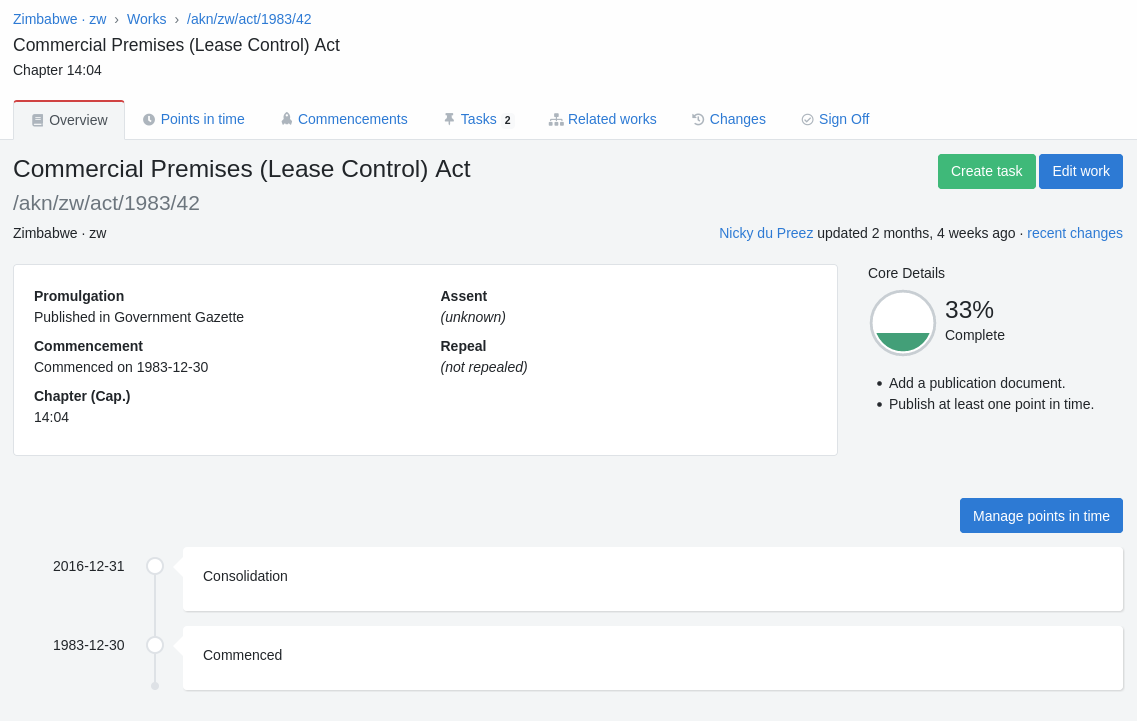
Task: Click the hierarchy icon beside Related works
Action: tap(556, 119)
